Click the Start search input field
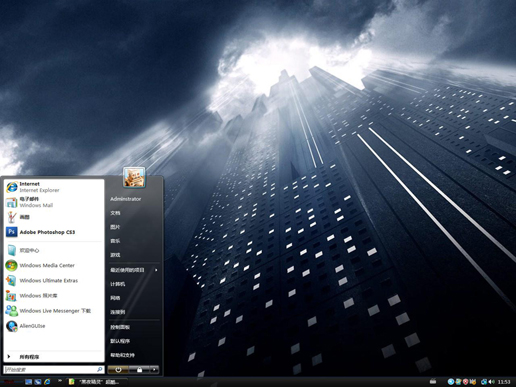Screen dimensions: 516x387 (x=53, y=369)
